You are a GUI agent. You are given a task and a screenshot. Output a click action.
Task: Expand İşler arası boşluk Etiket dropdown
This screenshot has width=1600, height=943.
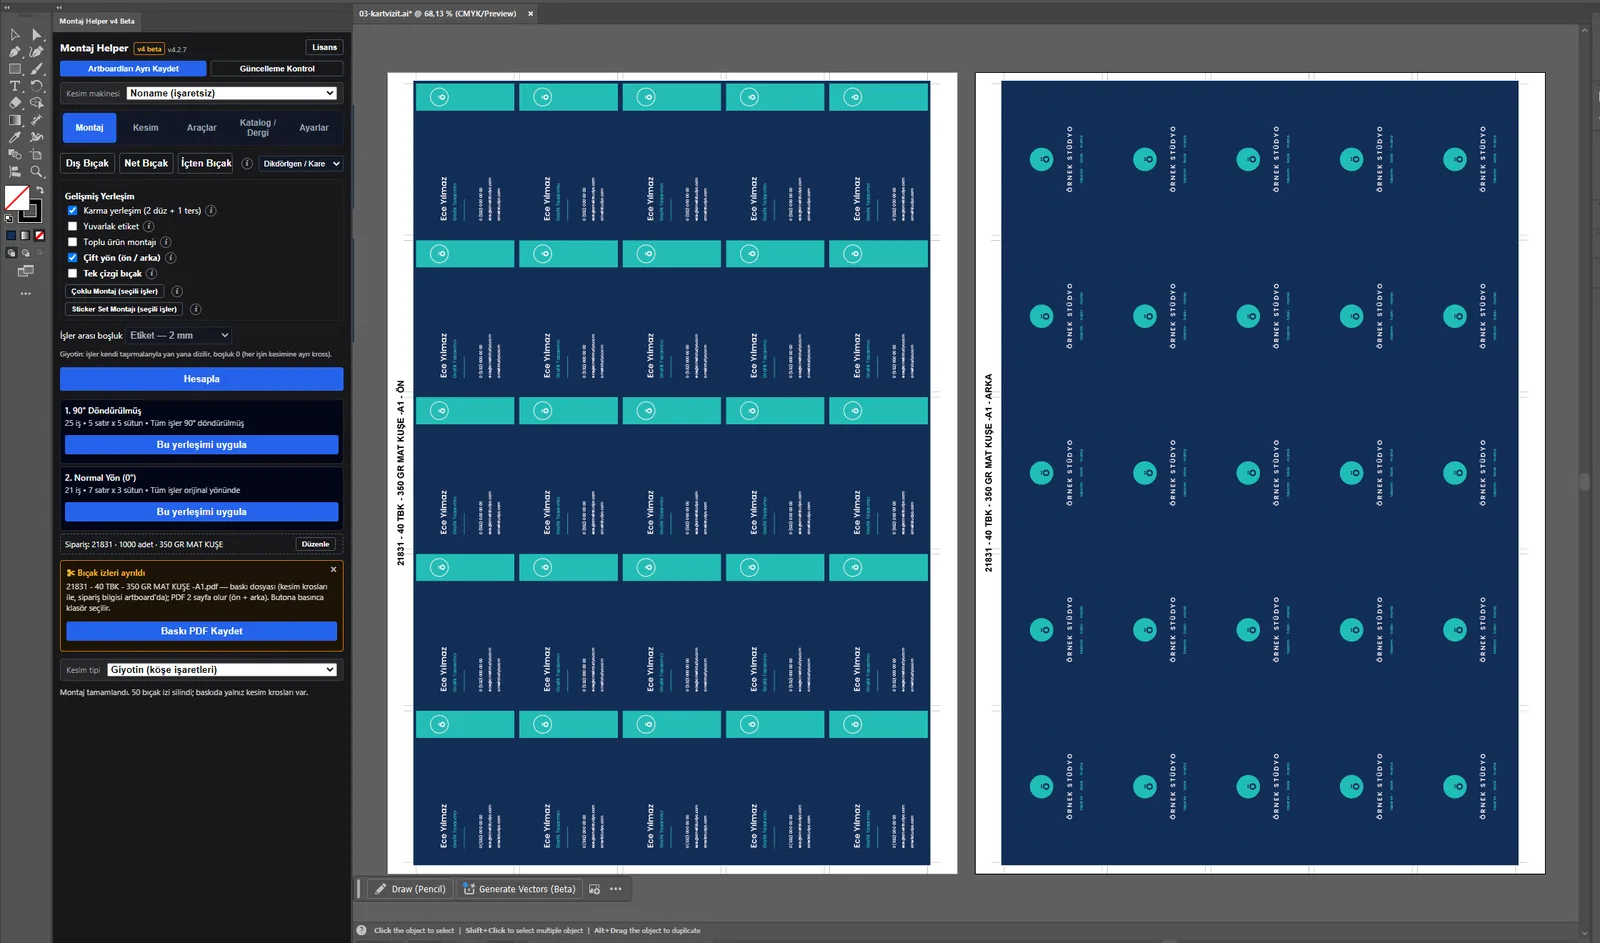(x=179, y=335)
